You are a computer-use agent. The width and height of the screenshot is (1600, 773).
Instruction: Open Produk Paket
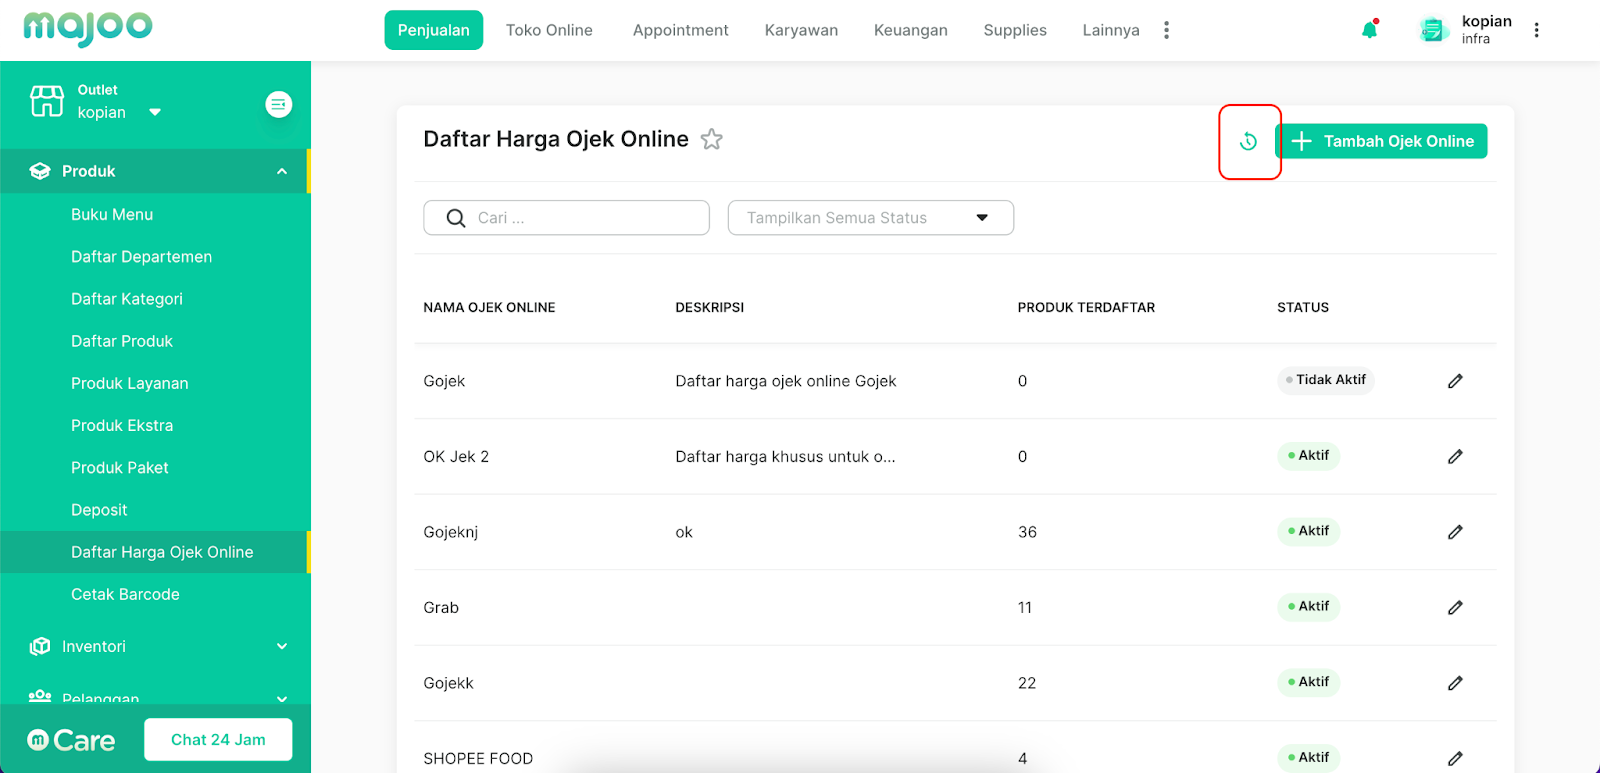(x=119, y=467)
